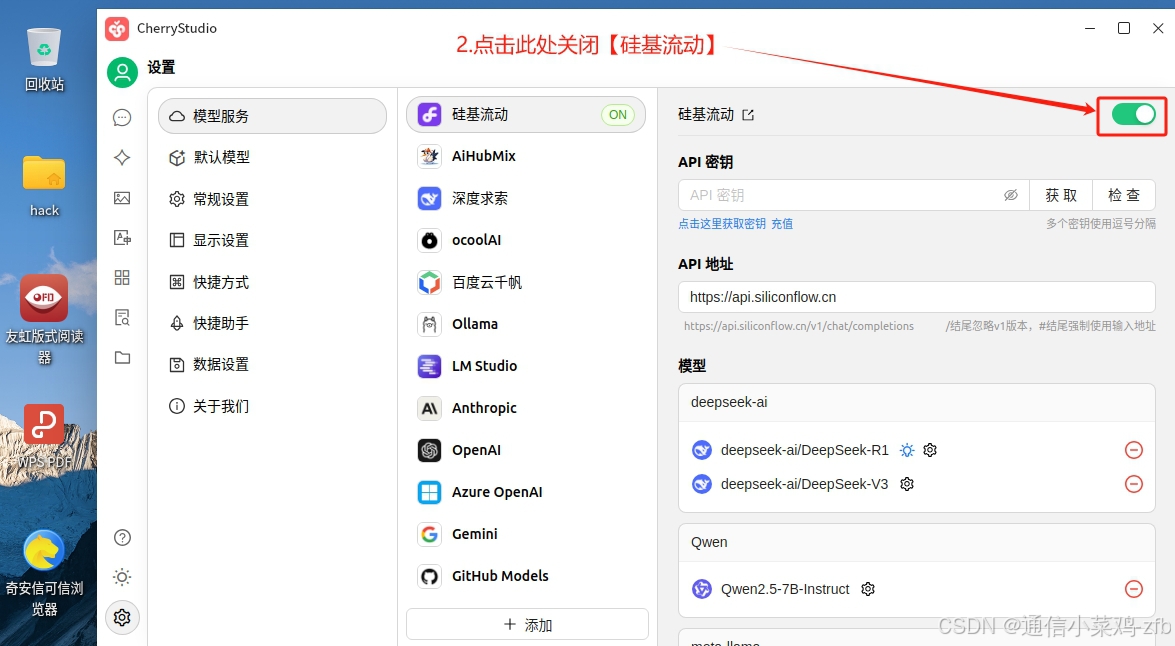This screenshot has width=1175, height=646.
Task: Remove the deepseek-ai/DeepSeek-R1 model
Action: click(1134, 450)
